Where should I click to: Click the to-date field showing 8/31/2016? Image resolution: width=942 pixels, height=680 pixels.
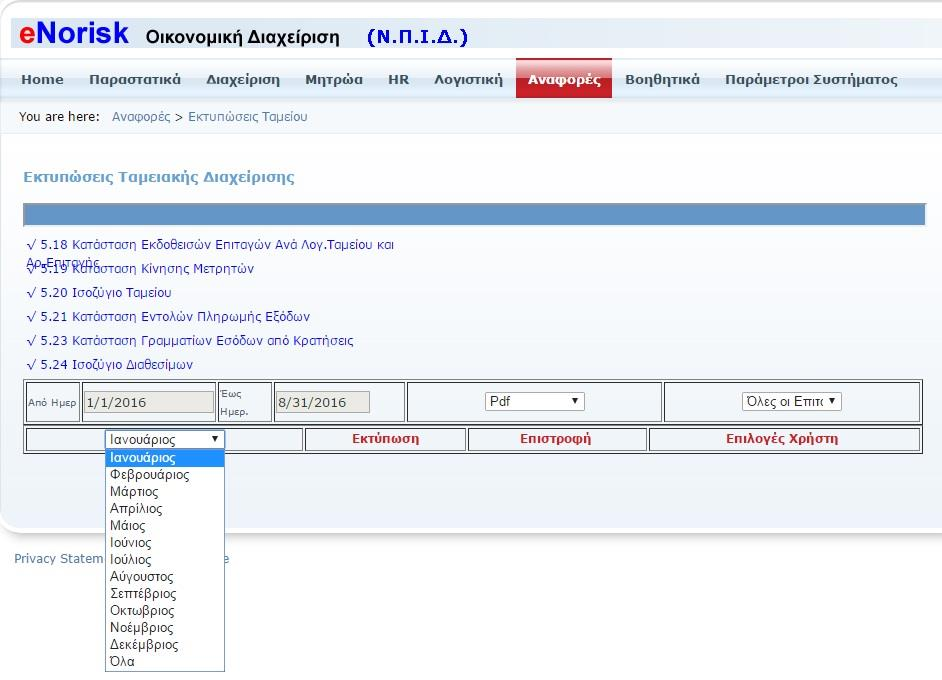[x=323, y=402]
